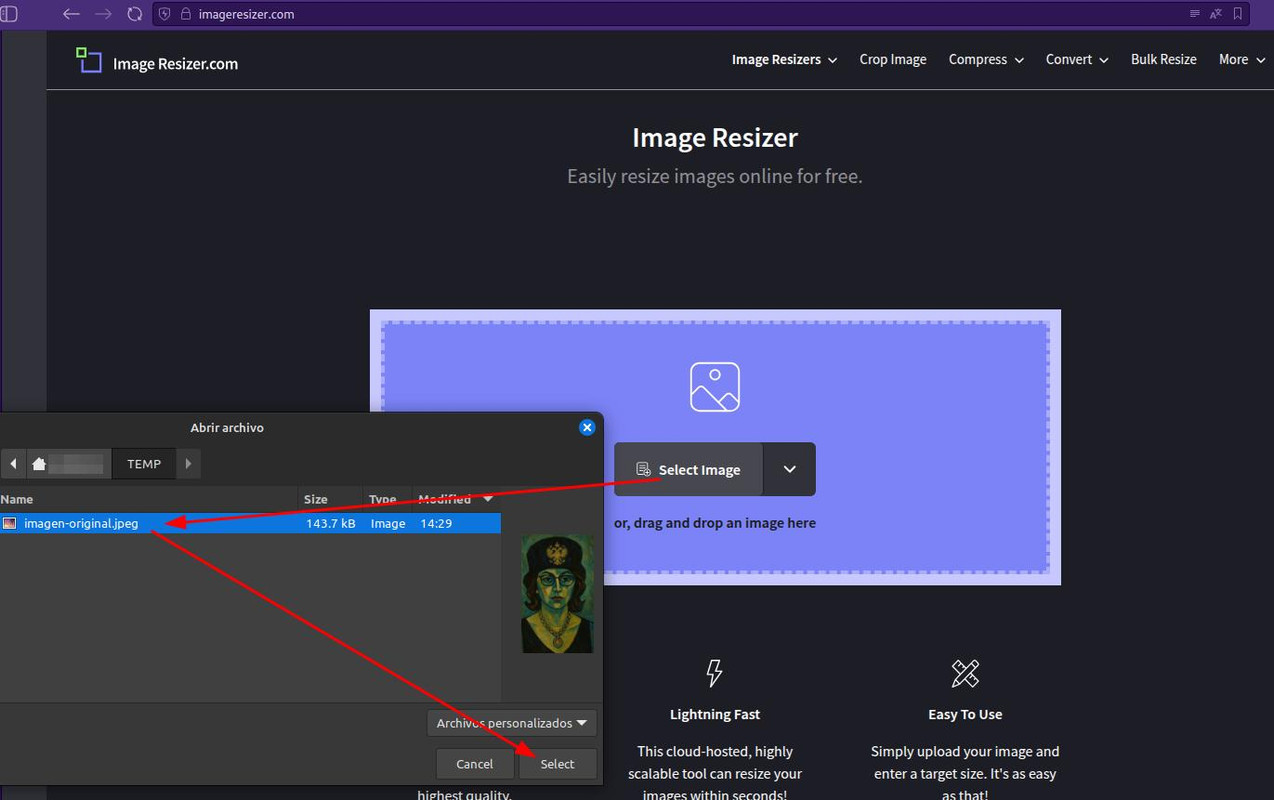
Task: Click the Select Image button
Action: click(x=689, y=469)
